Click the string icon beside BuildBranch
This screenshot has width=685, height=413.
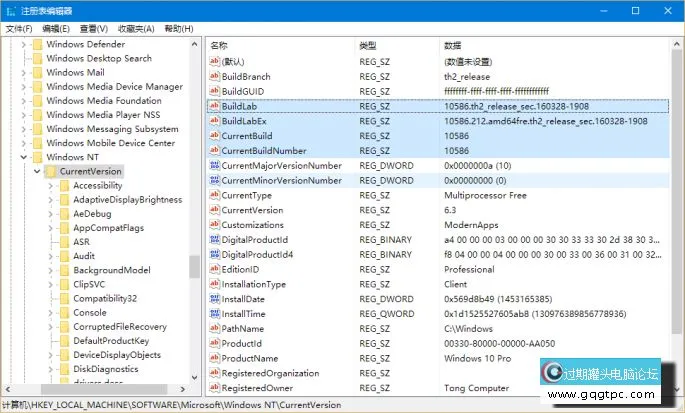213,77
